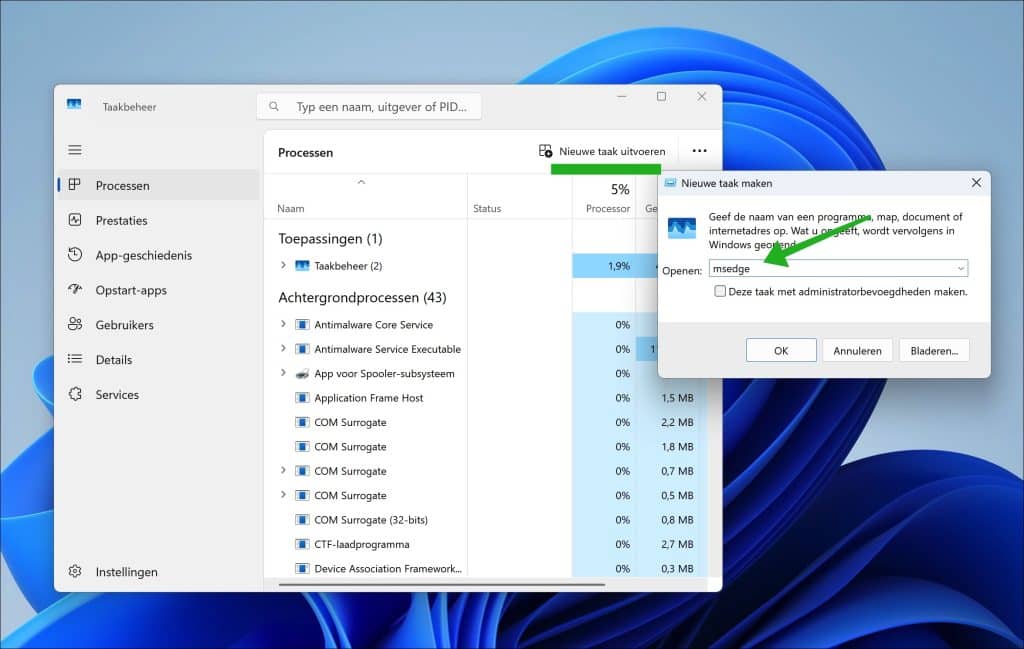The width and height of the screenshot is (1024, 649).
Task: Close the Nieuwe taak maken dialog
Action: (x=976, y=183)
